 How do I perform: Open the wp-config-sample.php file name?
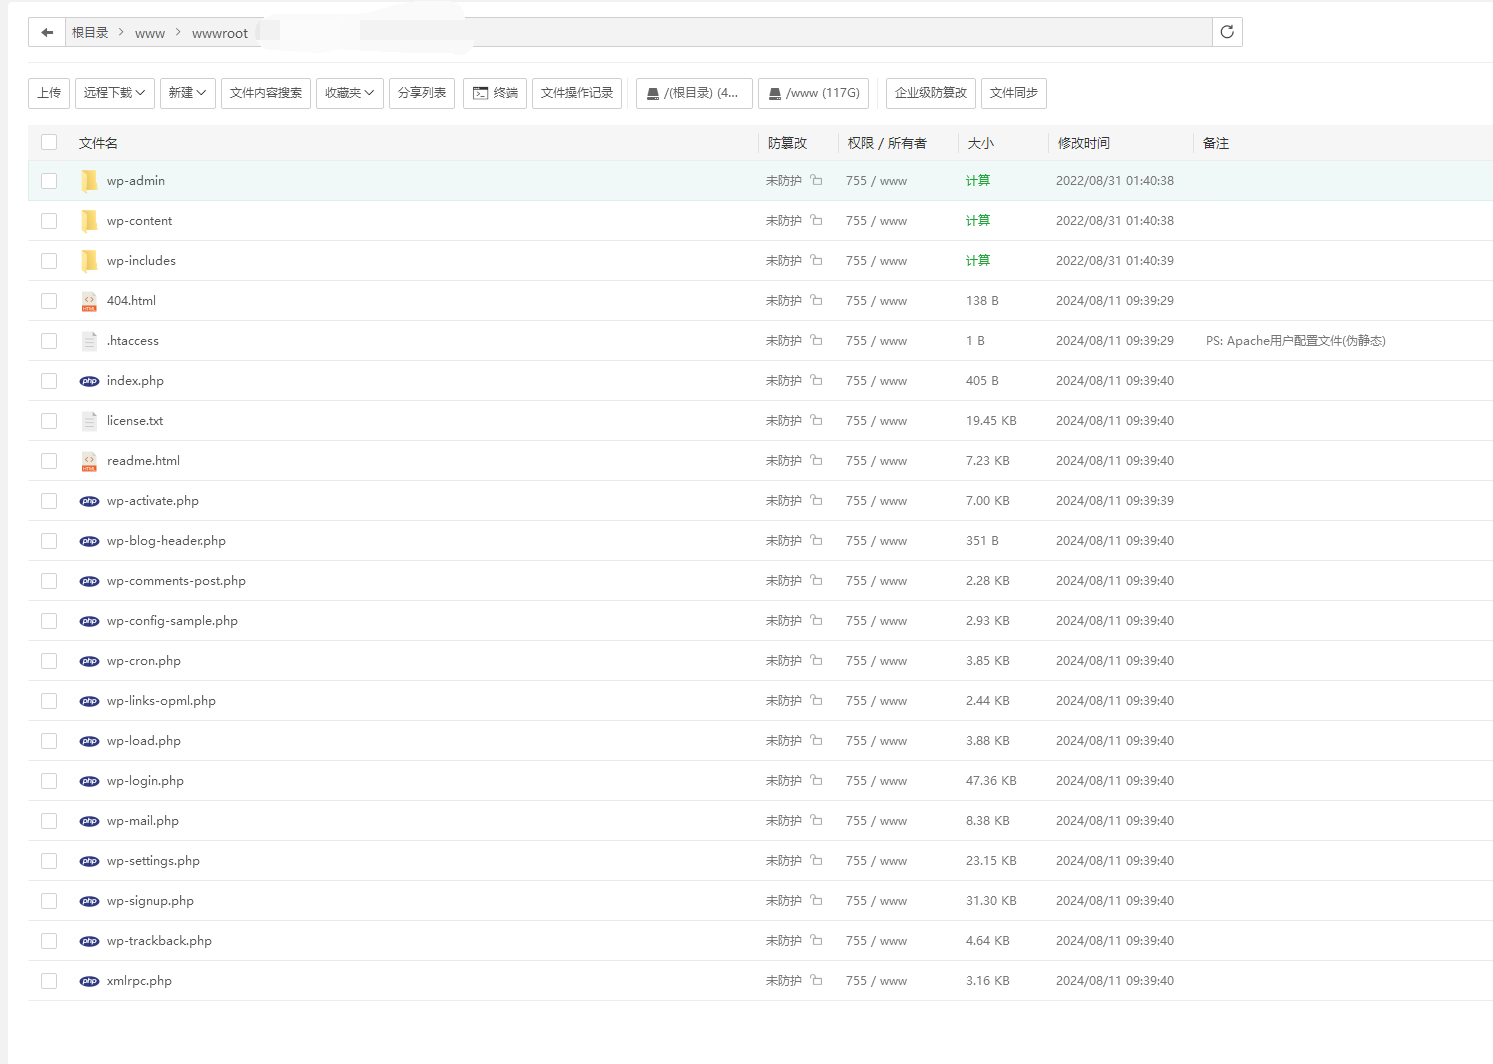click(172, 621)
